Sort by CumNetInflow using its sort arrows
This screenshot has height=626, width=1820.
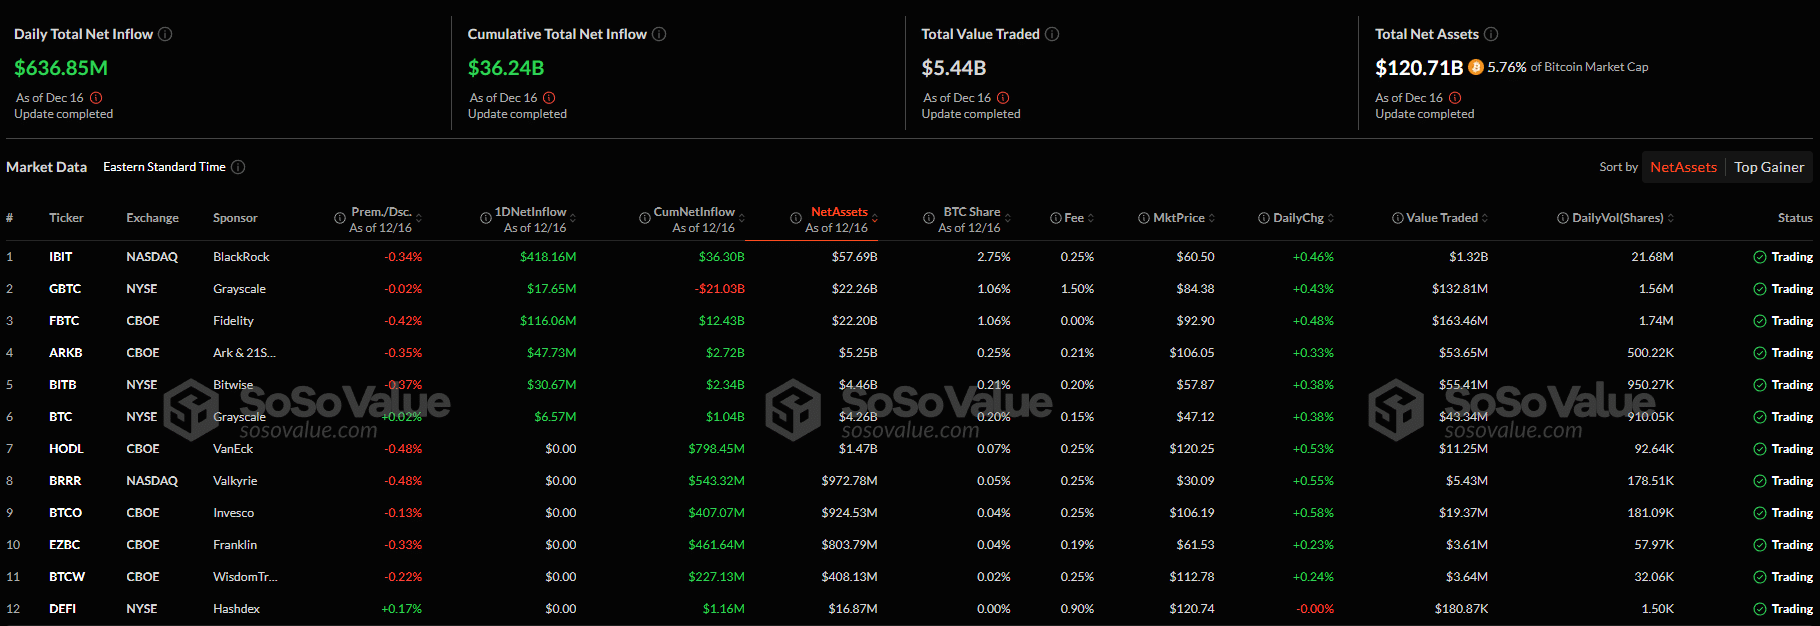[x=742, y=218]
